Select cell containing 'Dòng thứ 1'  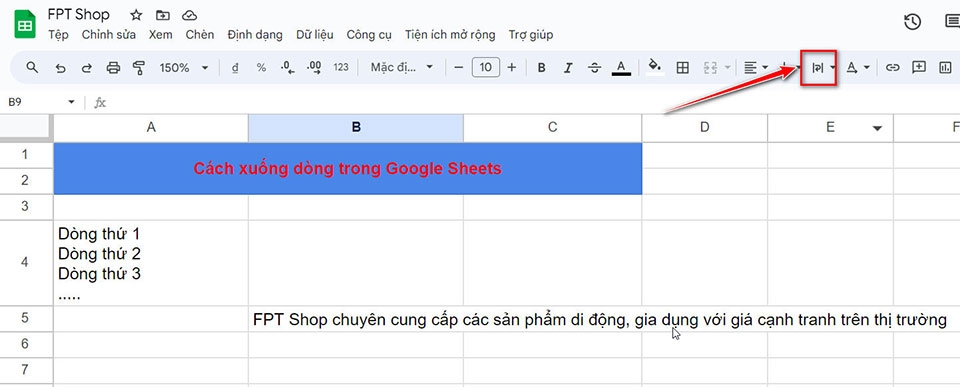pyautogui.click(x=151, y=263)
